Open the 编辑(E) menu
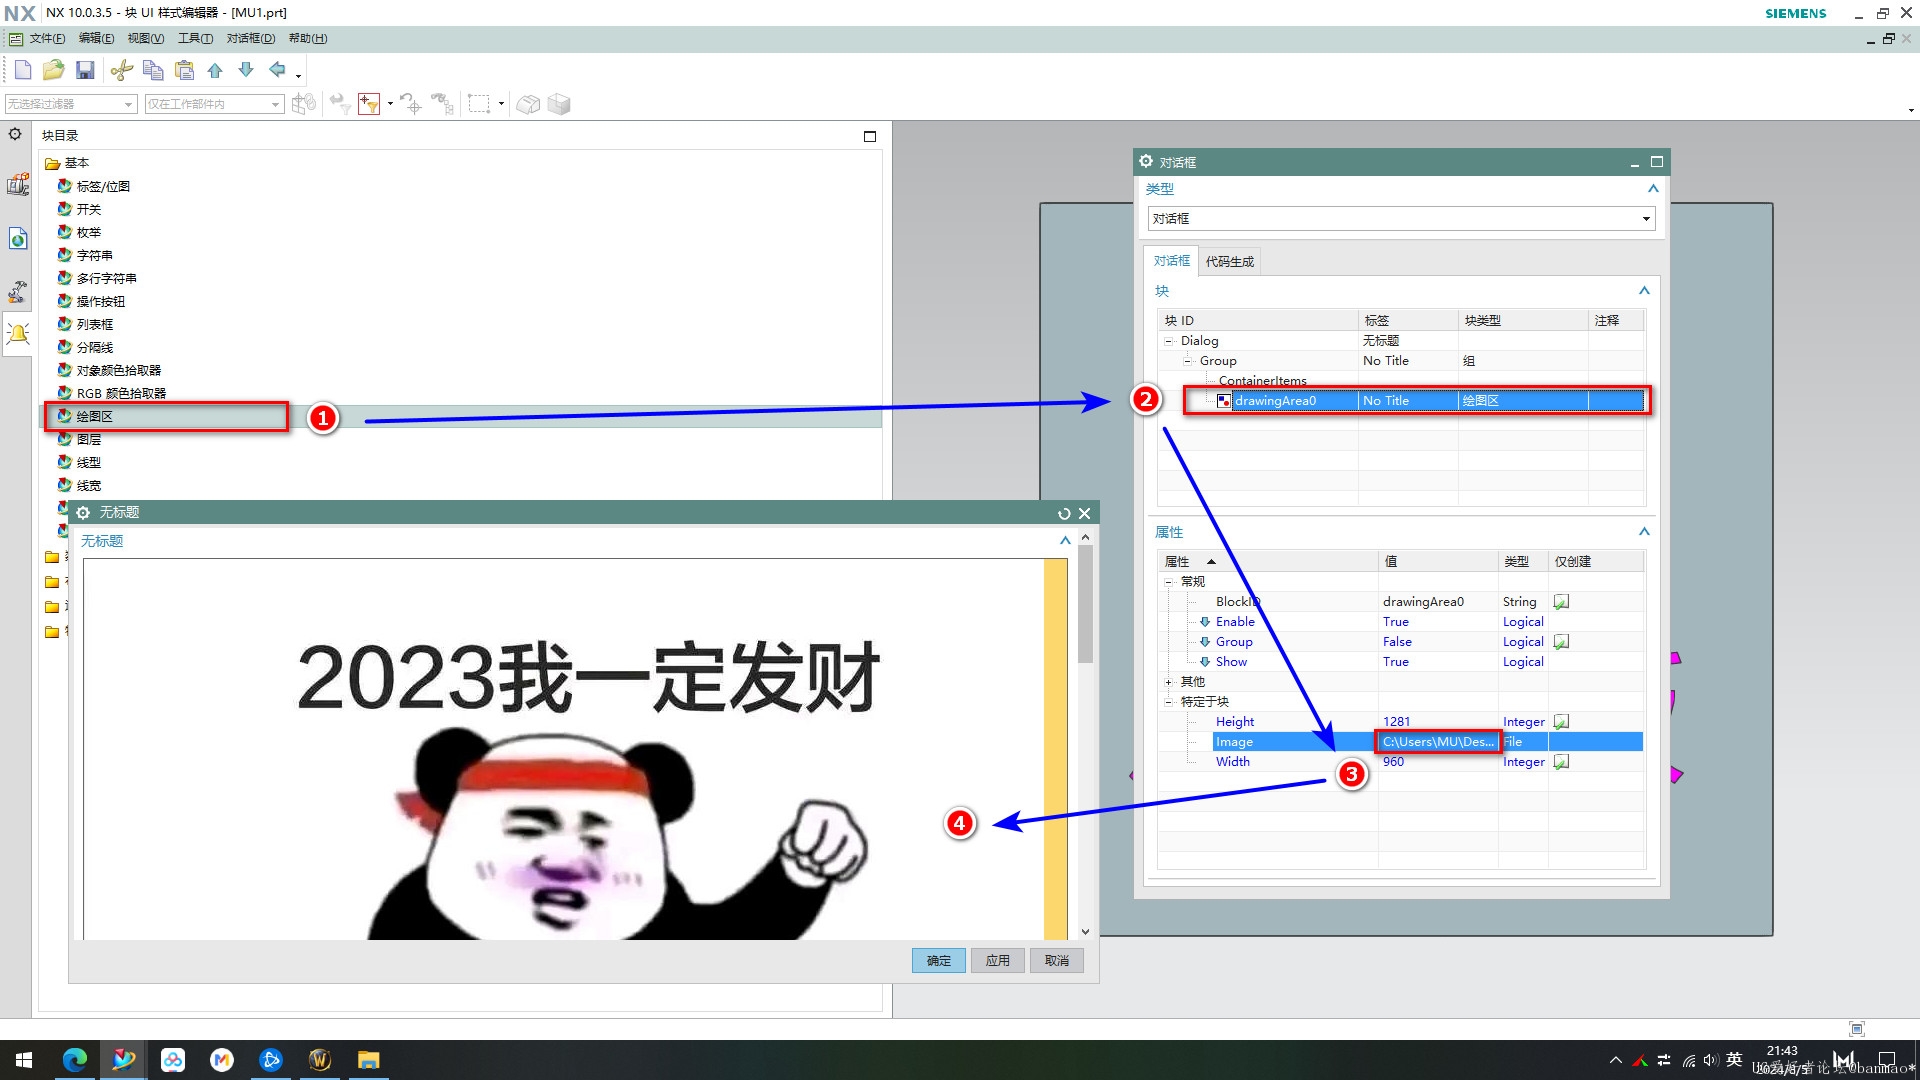The image size is (1920, 1080). tap(96, 39)
